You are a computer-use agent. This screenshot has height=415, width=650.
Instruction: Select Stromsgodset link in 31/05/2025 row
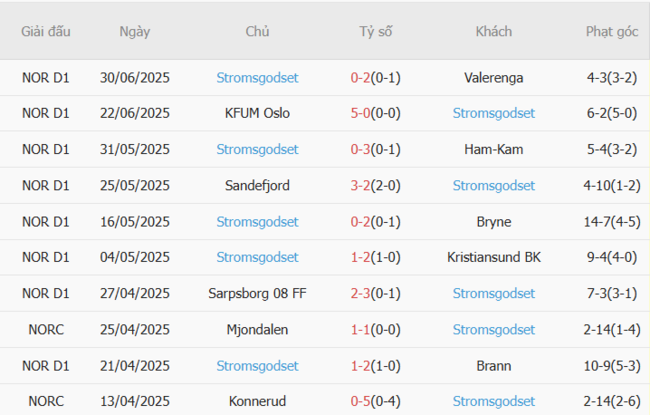[257, 149]
